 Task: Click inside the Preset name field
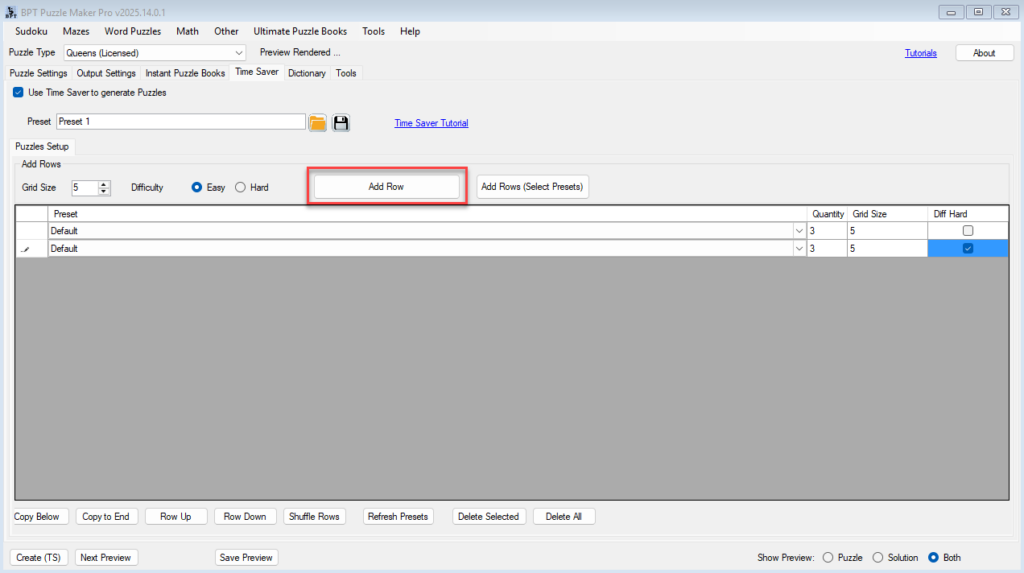pos(180,122)
